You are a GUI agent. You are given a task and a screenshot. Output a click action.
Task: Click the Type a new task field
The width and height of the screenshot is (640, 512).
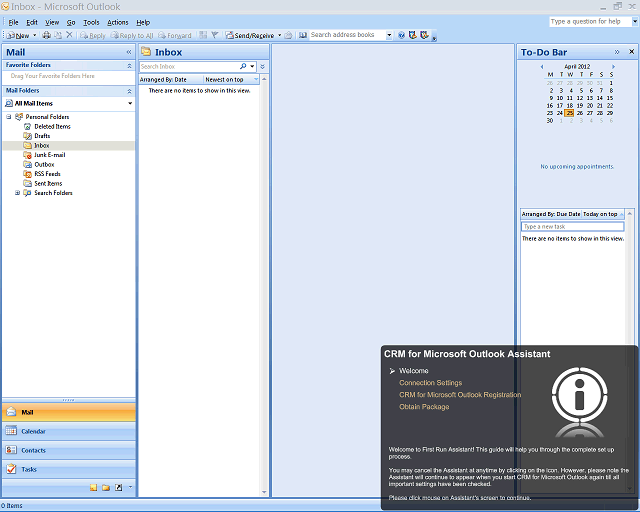(573, 227)
